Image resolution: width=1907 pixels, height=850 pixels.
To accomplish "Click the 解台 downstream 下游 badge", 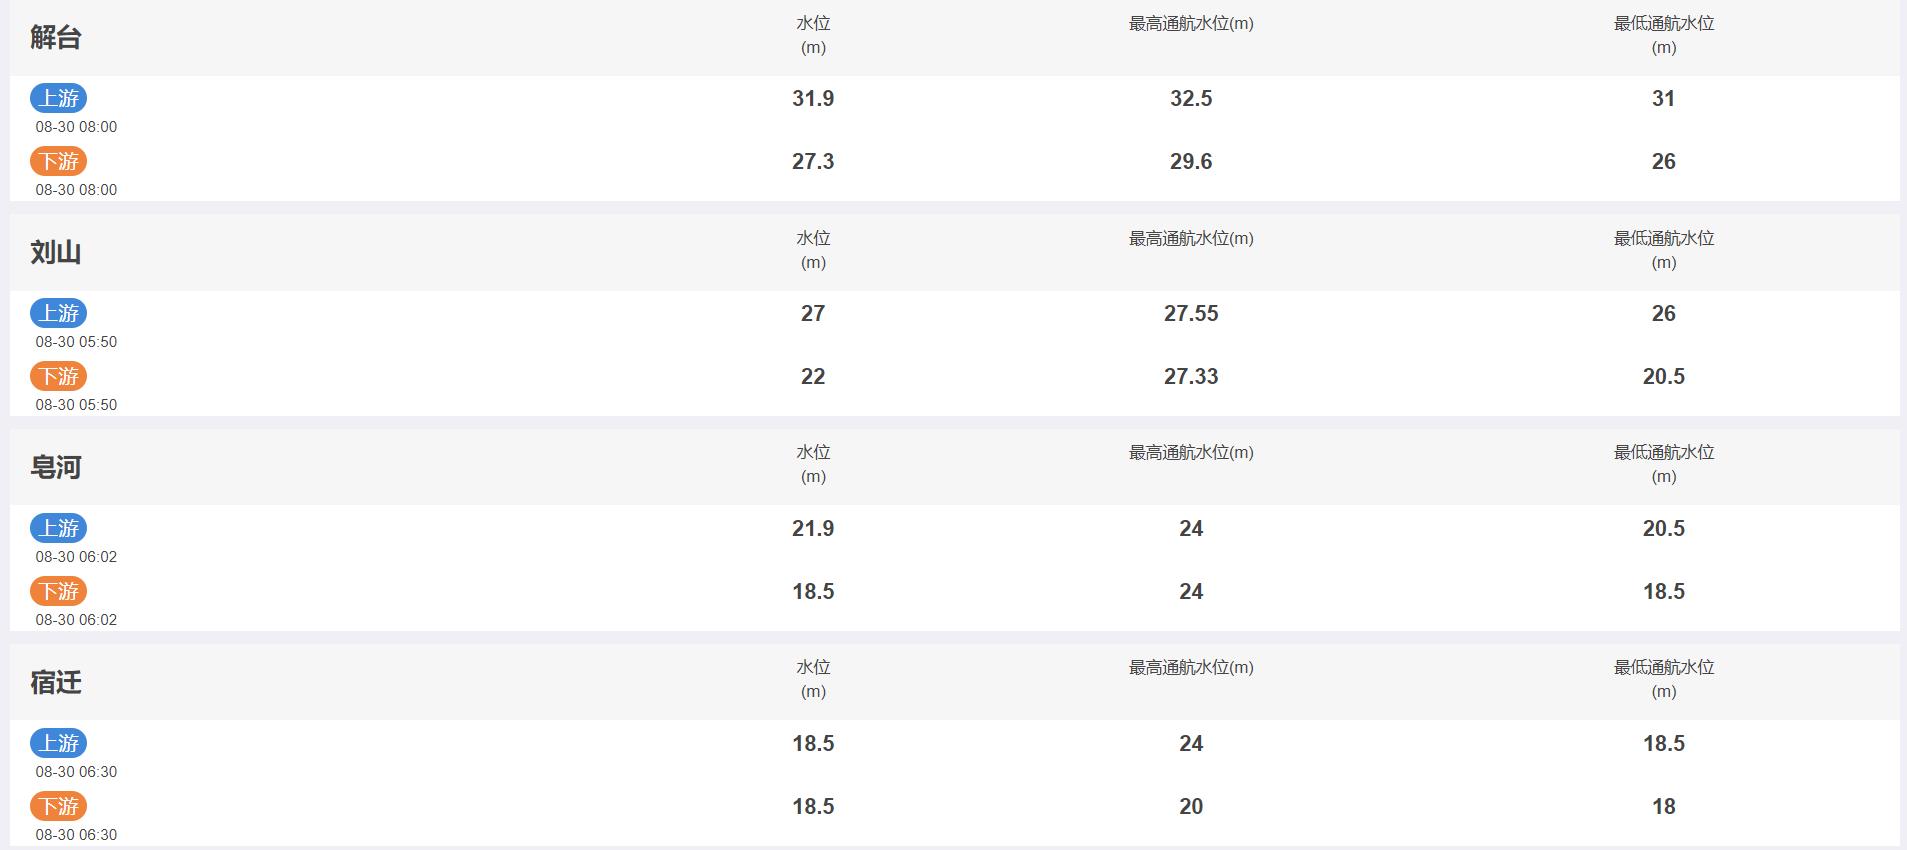I will 59,161.
